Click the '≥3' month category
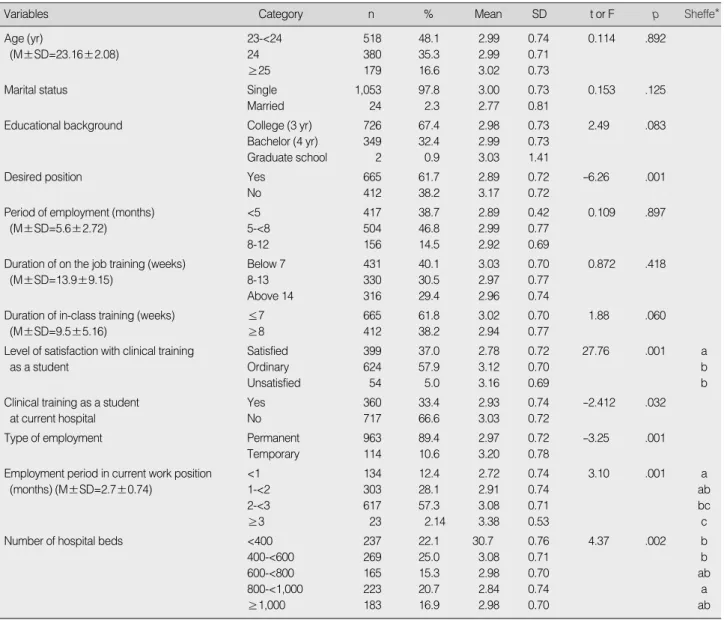Image resolution: width=724 pixels, height=620 pixels. click(256, 522)
